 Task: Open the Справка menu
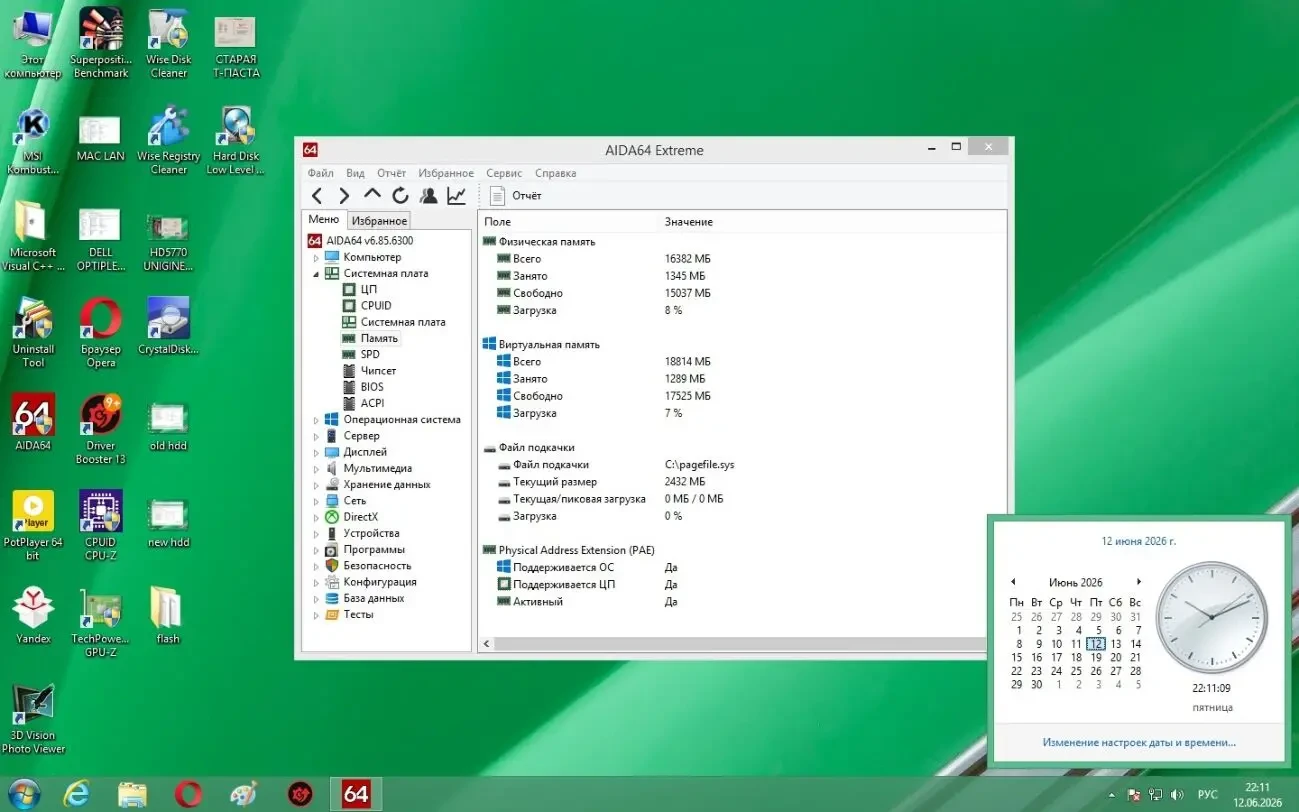[555, 173]
